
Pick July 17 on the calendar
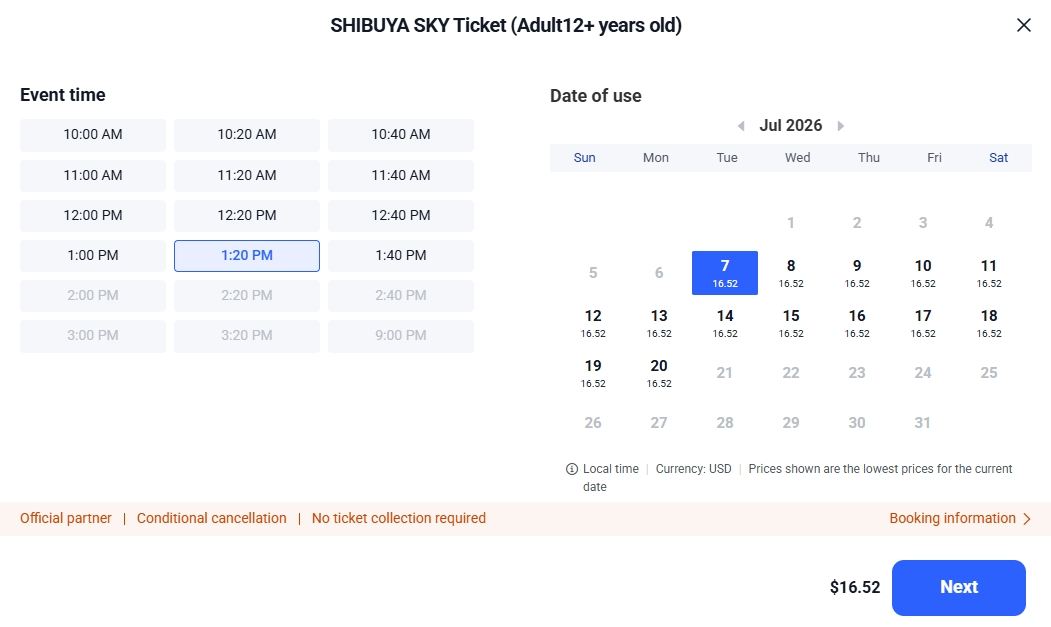(x=923, y=323)
